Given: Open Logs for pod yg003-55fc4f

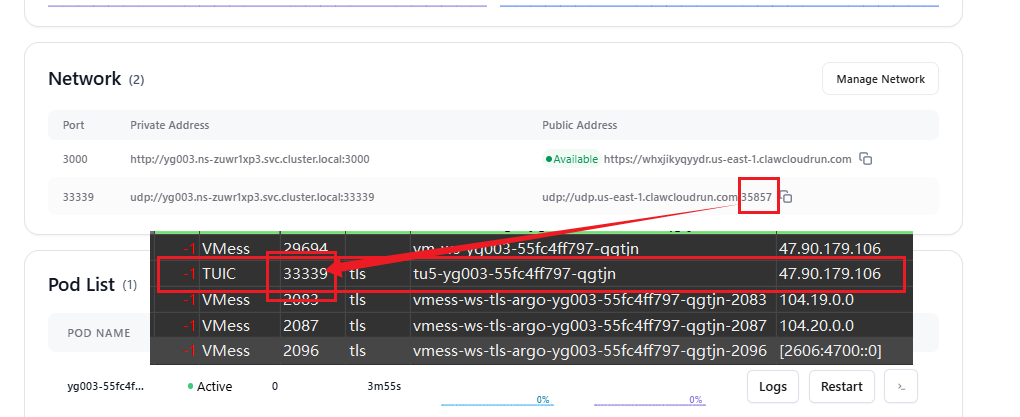Looking at the screenshot, I should [x=773, y=386].
